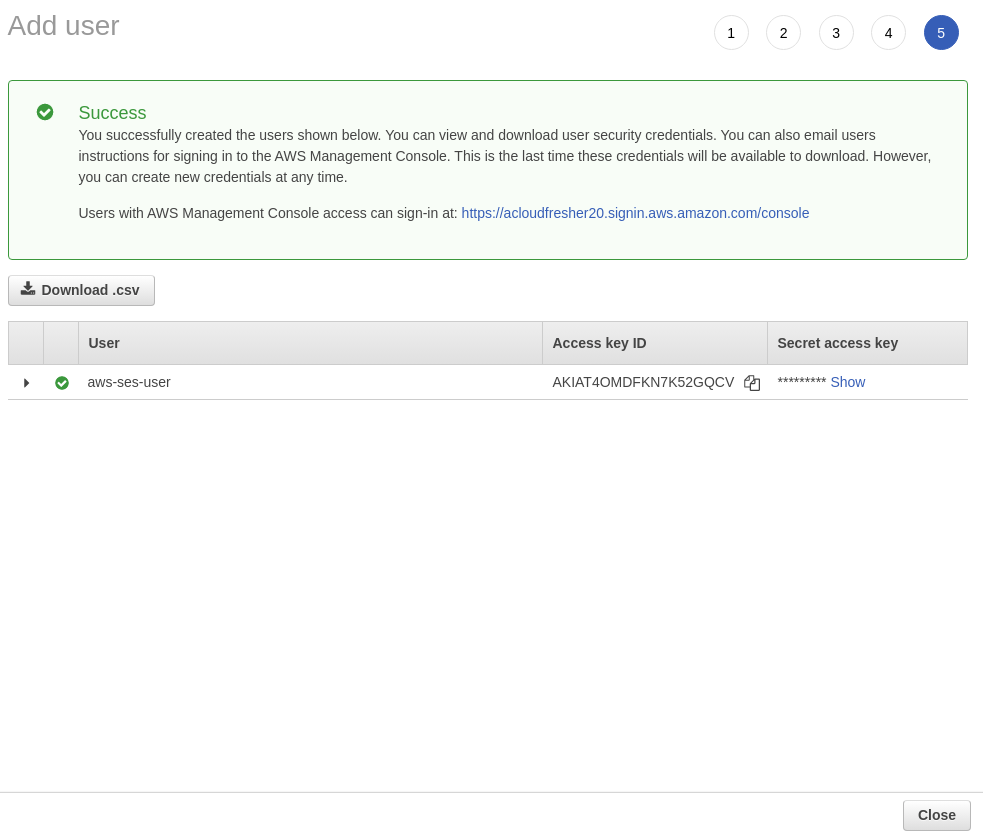Image resolution: width=983 pixels, height=833 pixels.
Task: Select the aws-ses-user name in the table
Action: (x=129, y=382)
